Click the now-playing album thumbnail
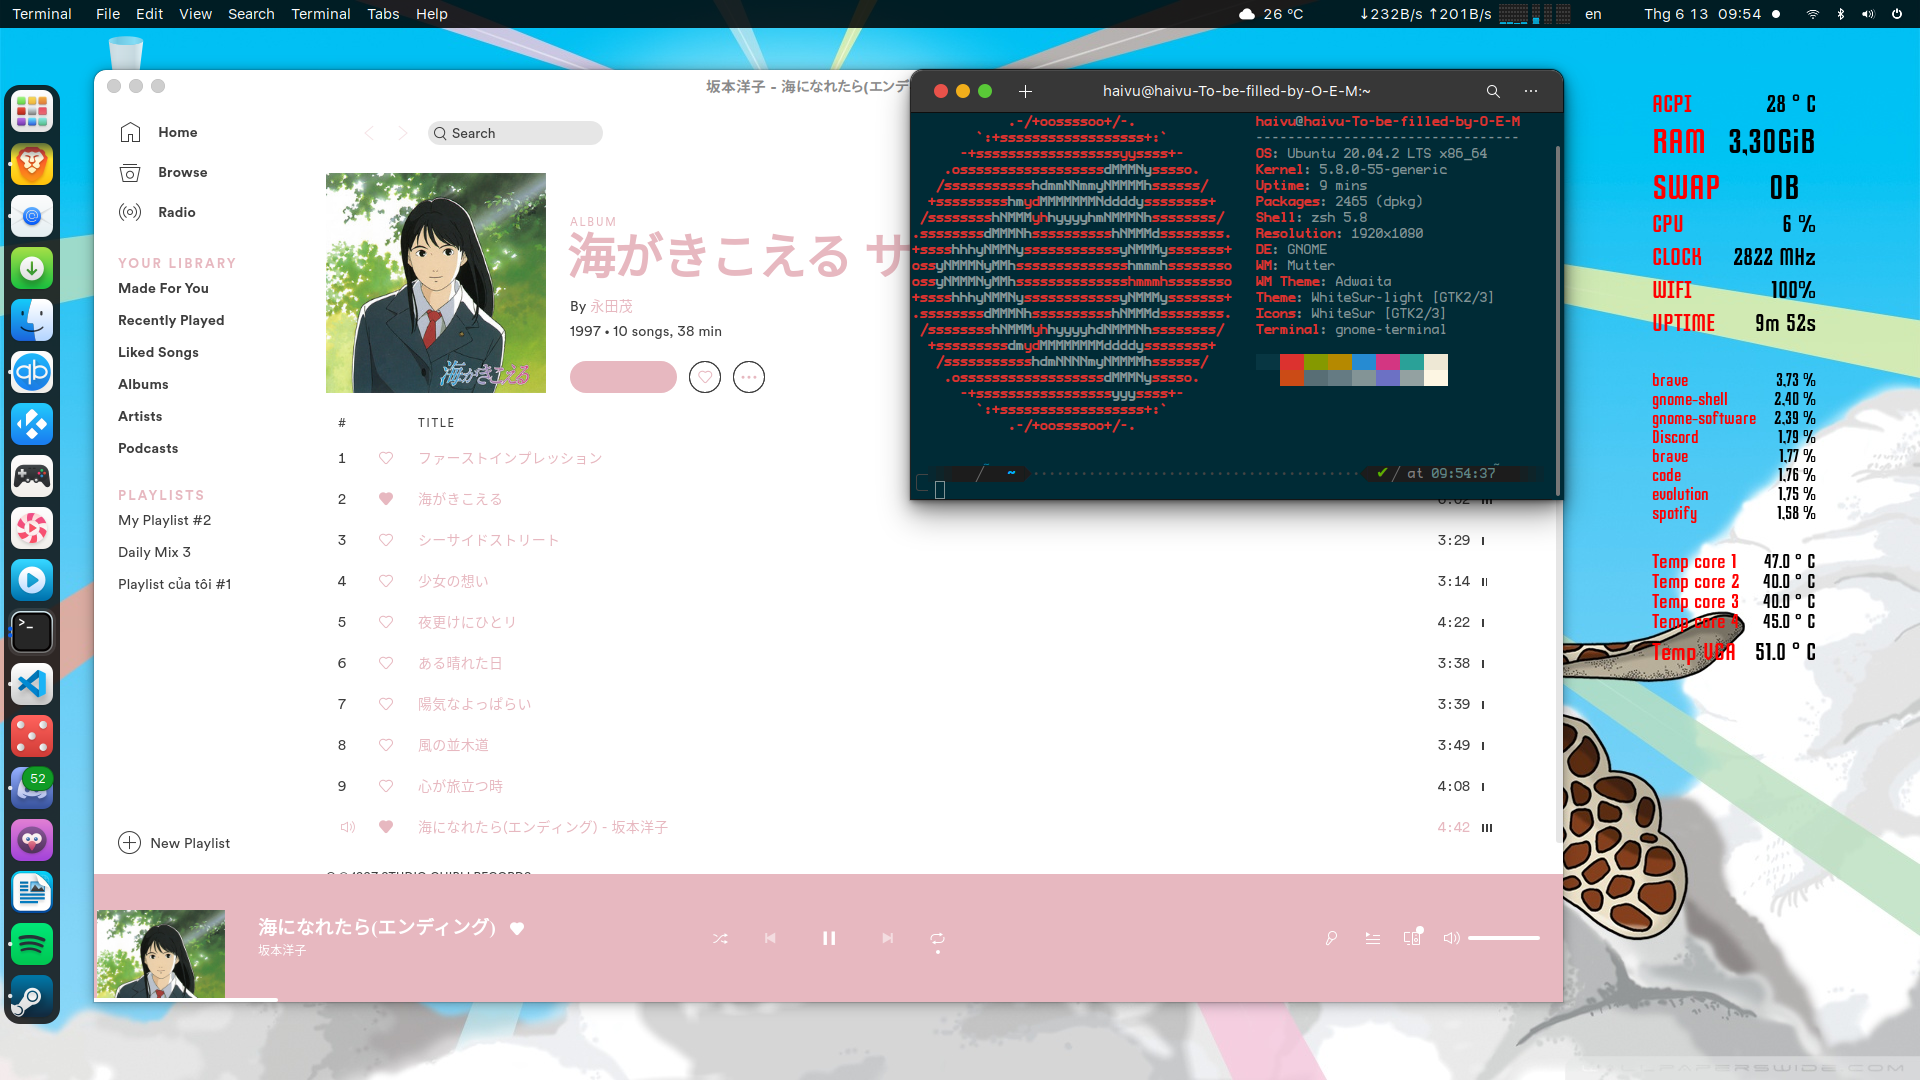This screenshot has width=1920, height=1080. point(161,954)
